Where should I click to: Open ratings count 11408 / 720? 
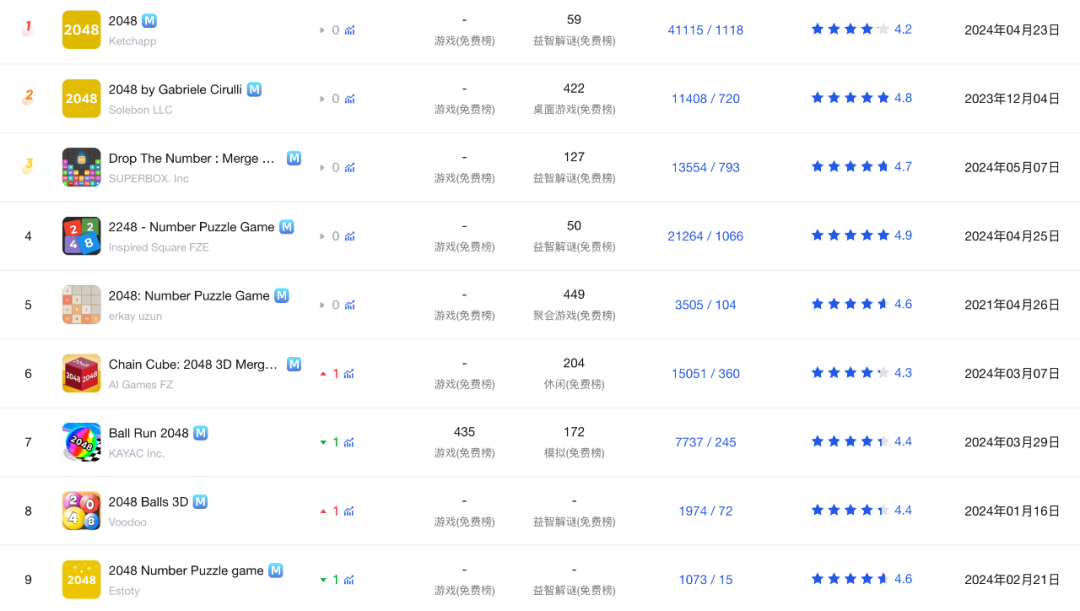(705, 99)
